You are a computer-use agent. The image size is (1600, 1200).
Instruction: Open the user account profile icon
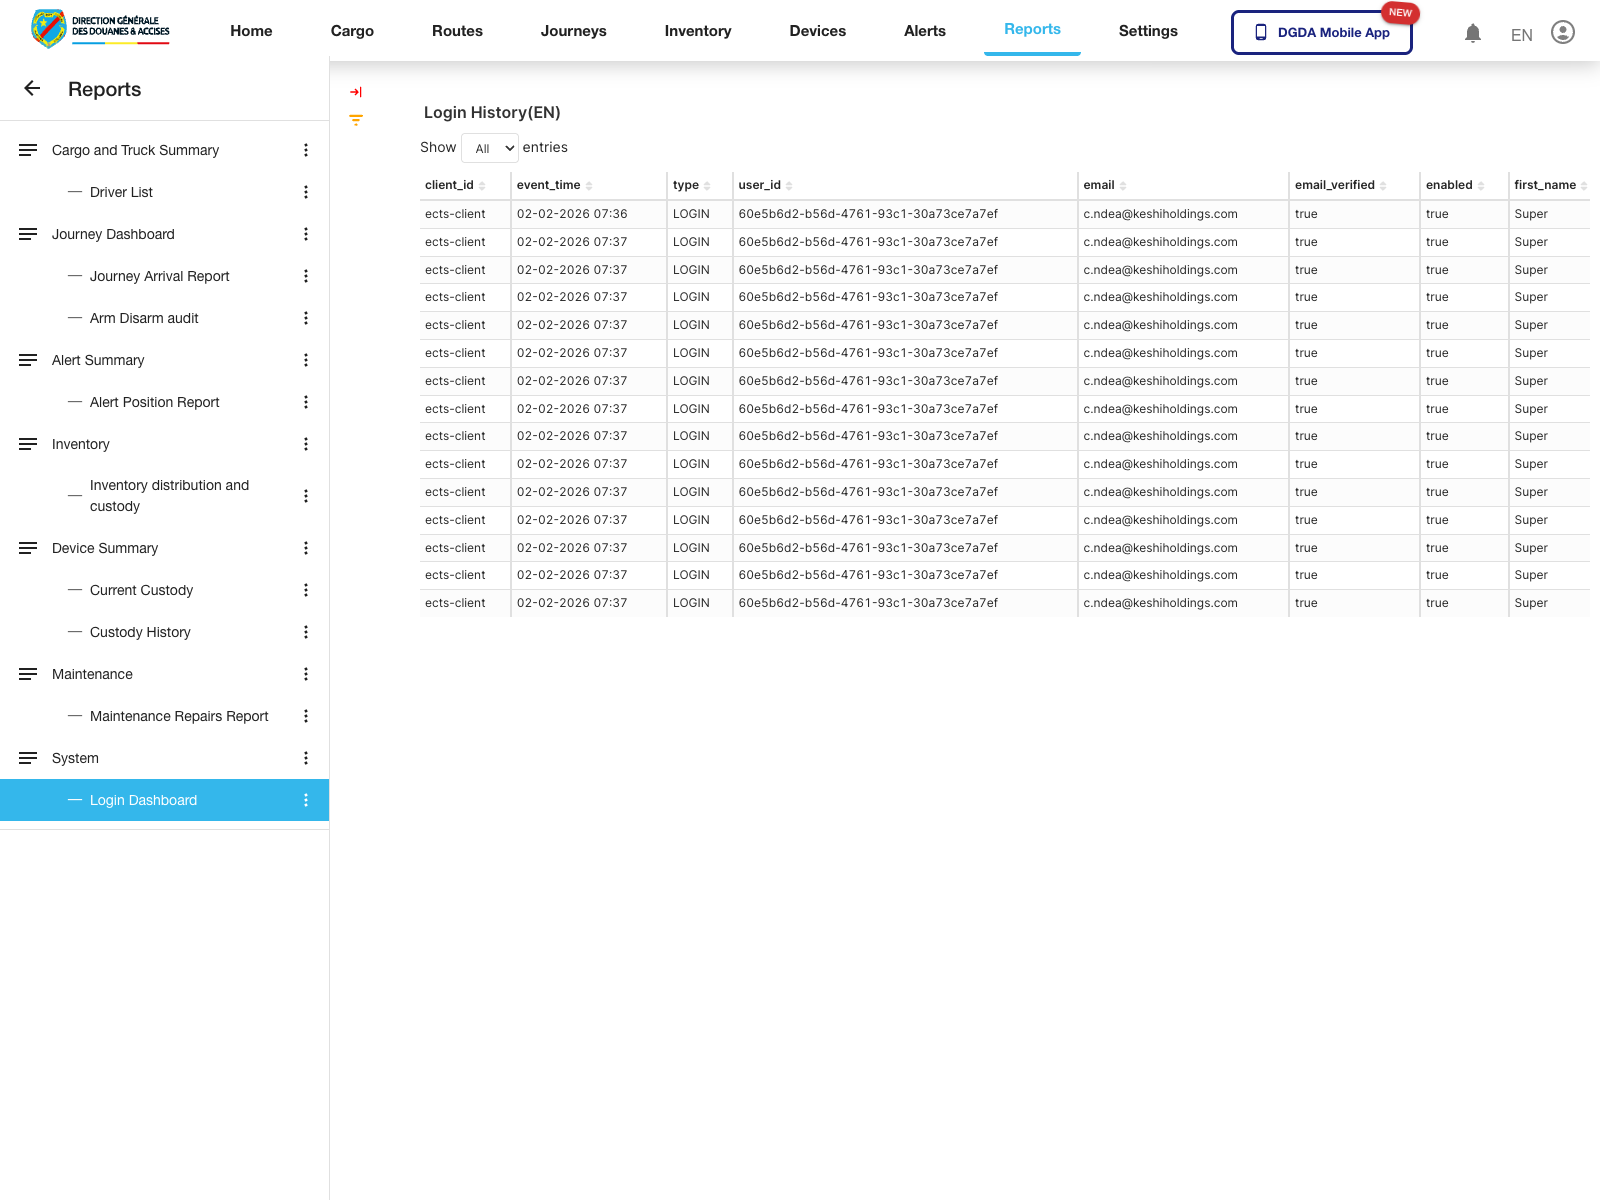[x=1562, y=31]
